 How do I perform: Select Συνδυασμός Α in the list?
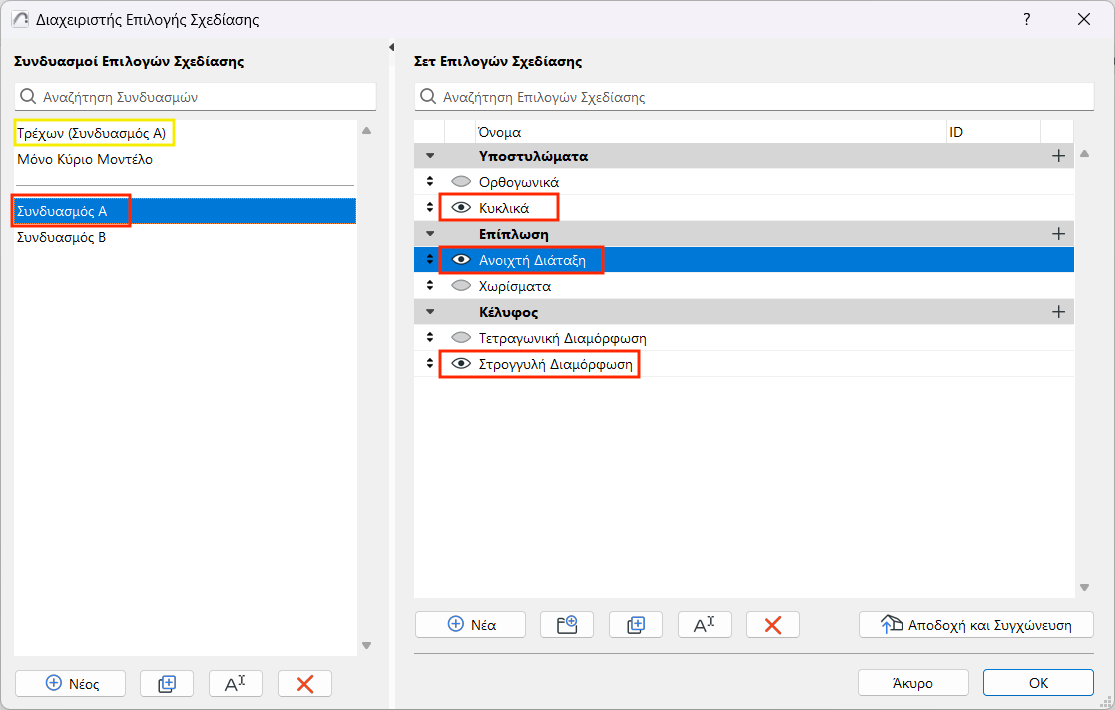coord(185,211)
